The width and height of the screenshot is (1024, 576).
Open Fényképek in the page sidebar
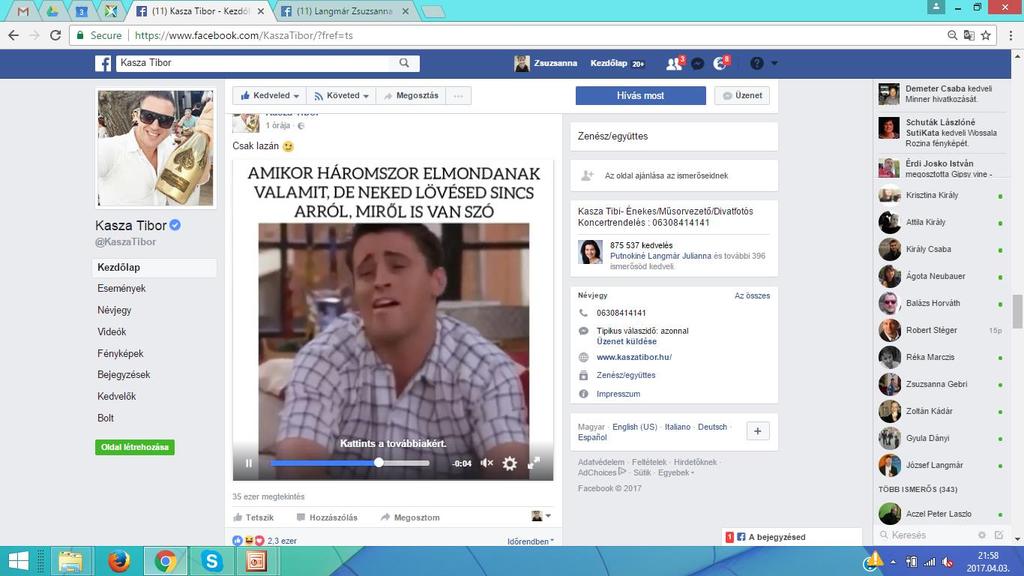[120, 353]
